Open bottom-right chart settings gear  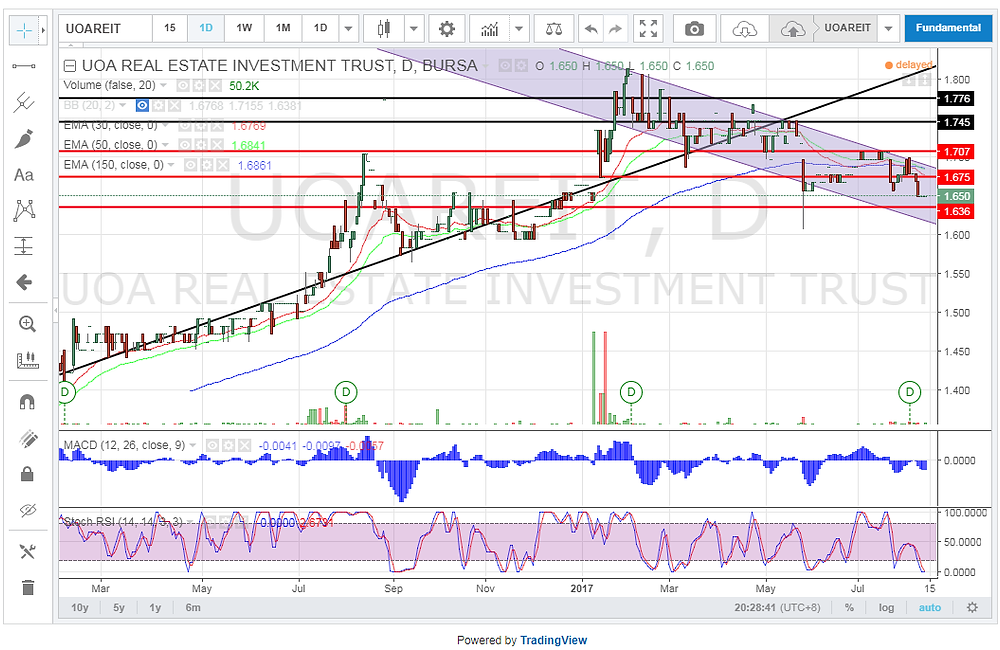(972, 607)
